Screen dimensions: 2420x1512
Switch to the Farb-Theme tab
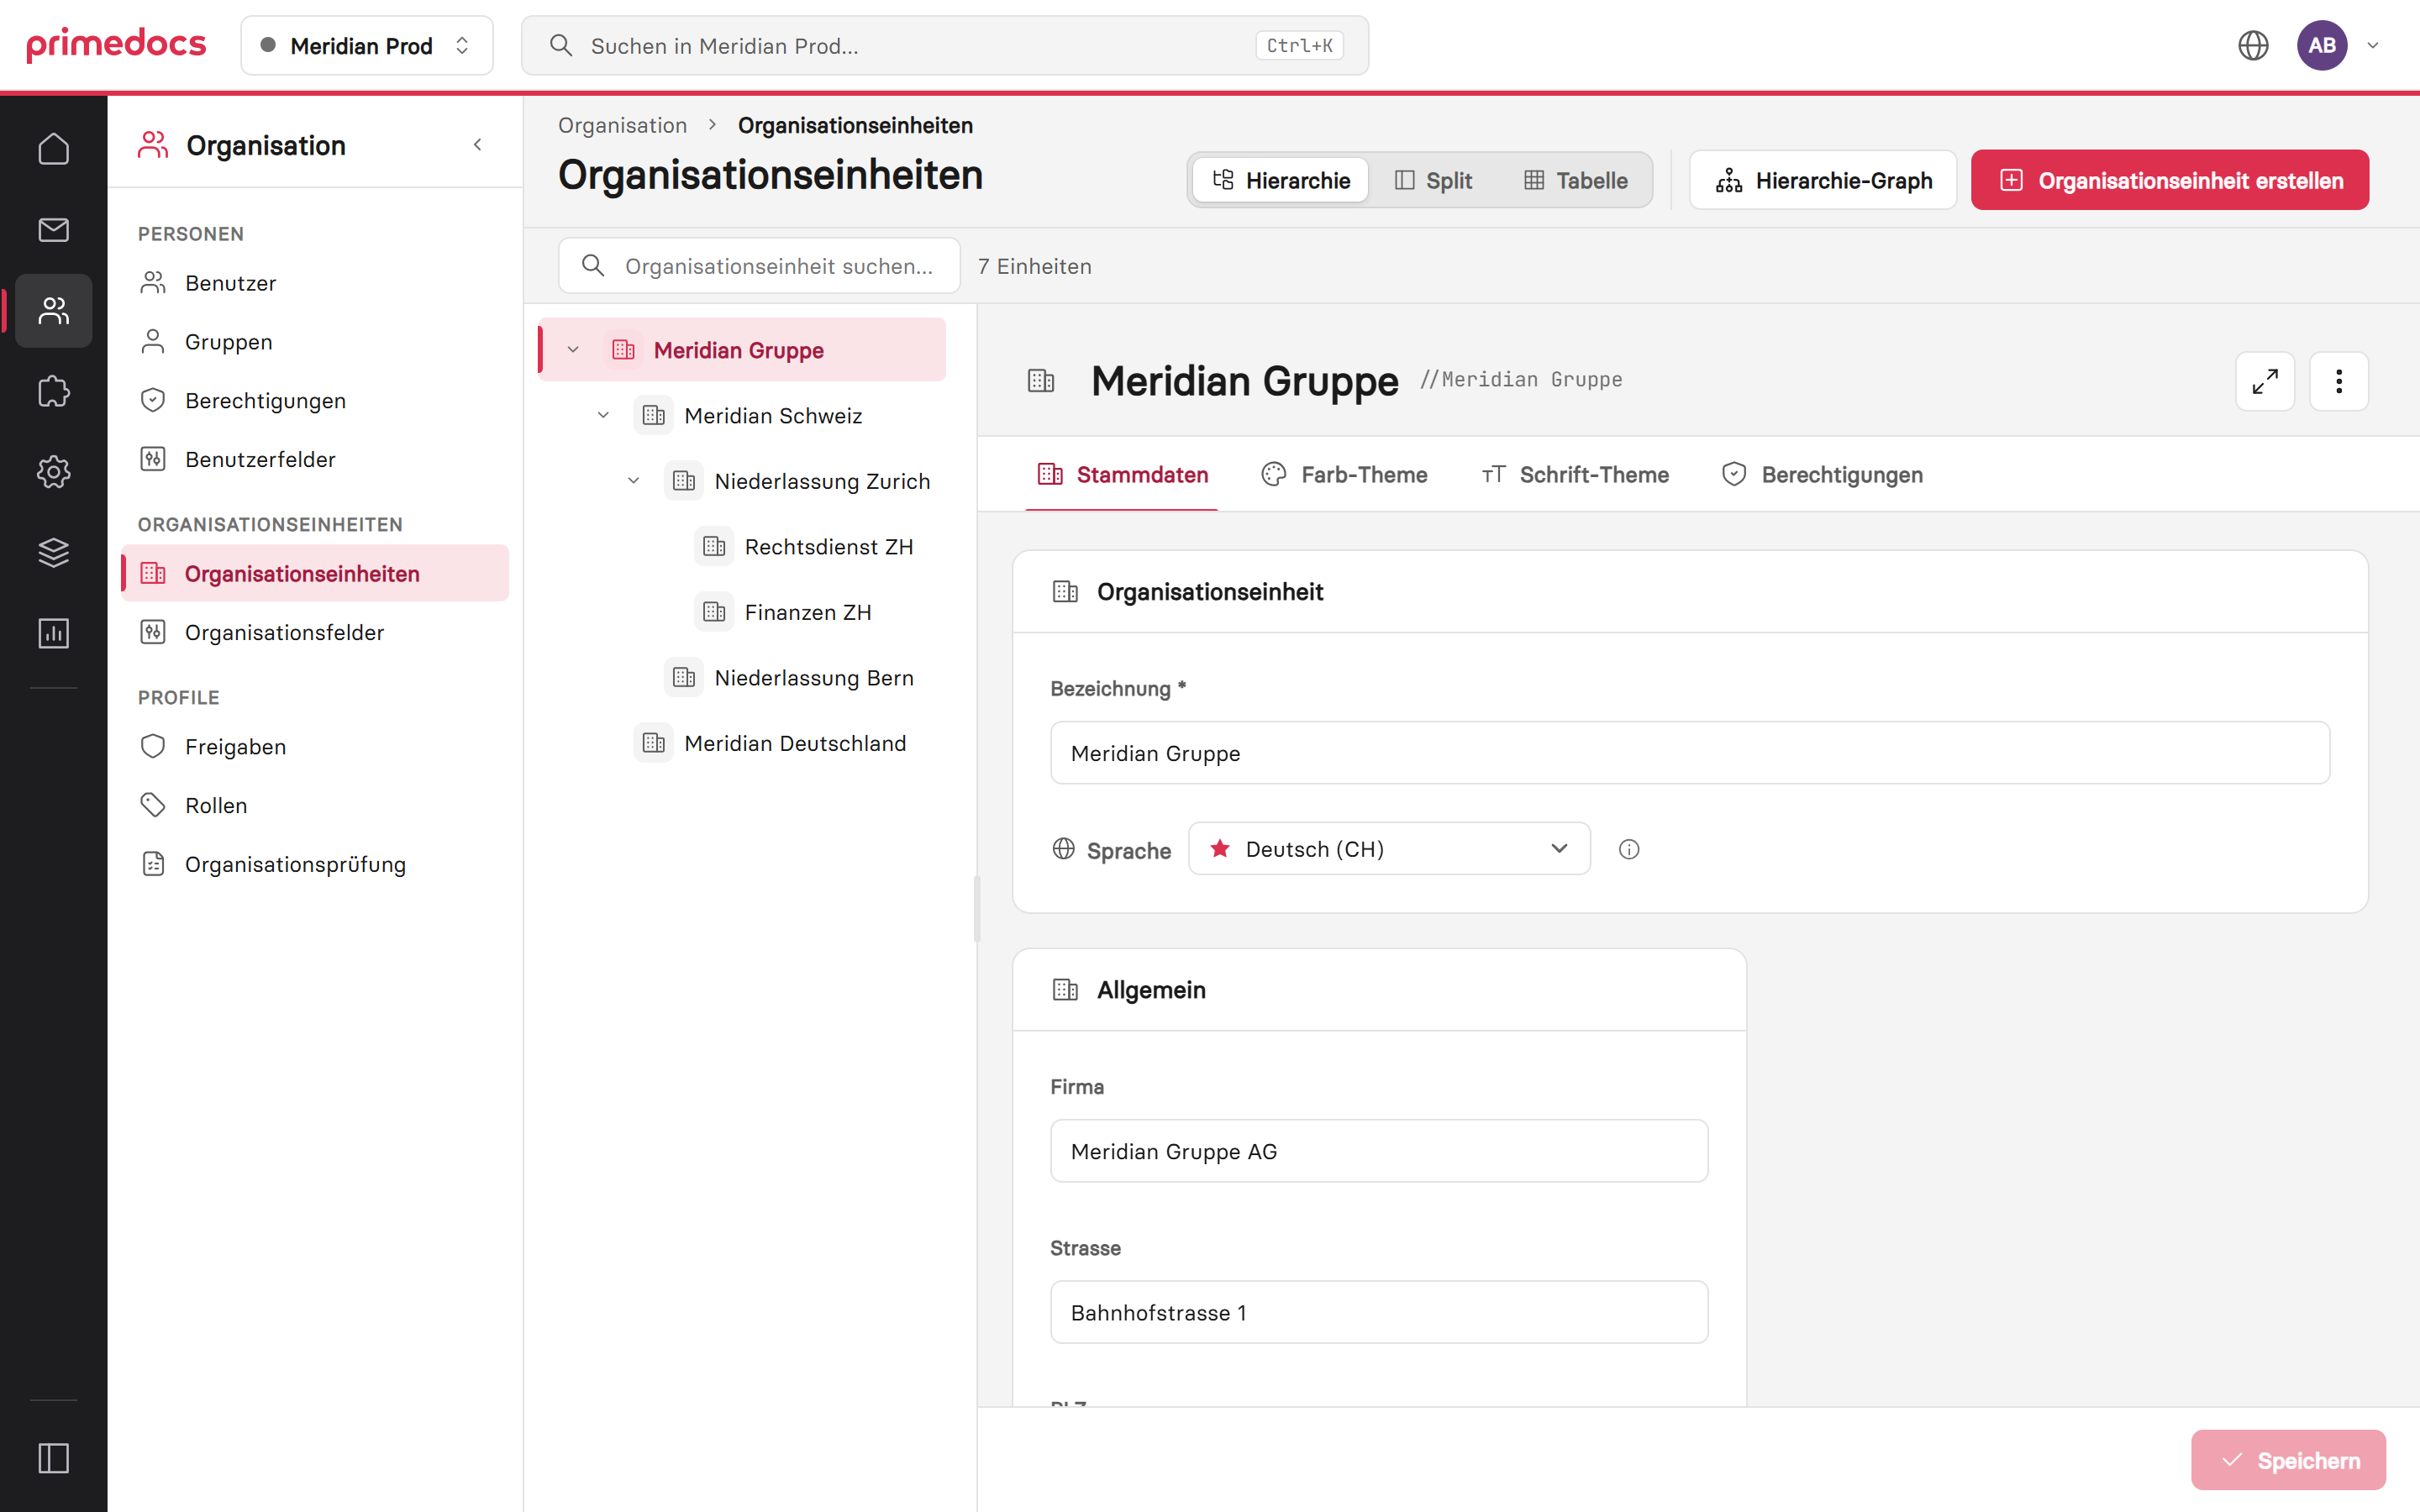coord(1345,475)
